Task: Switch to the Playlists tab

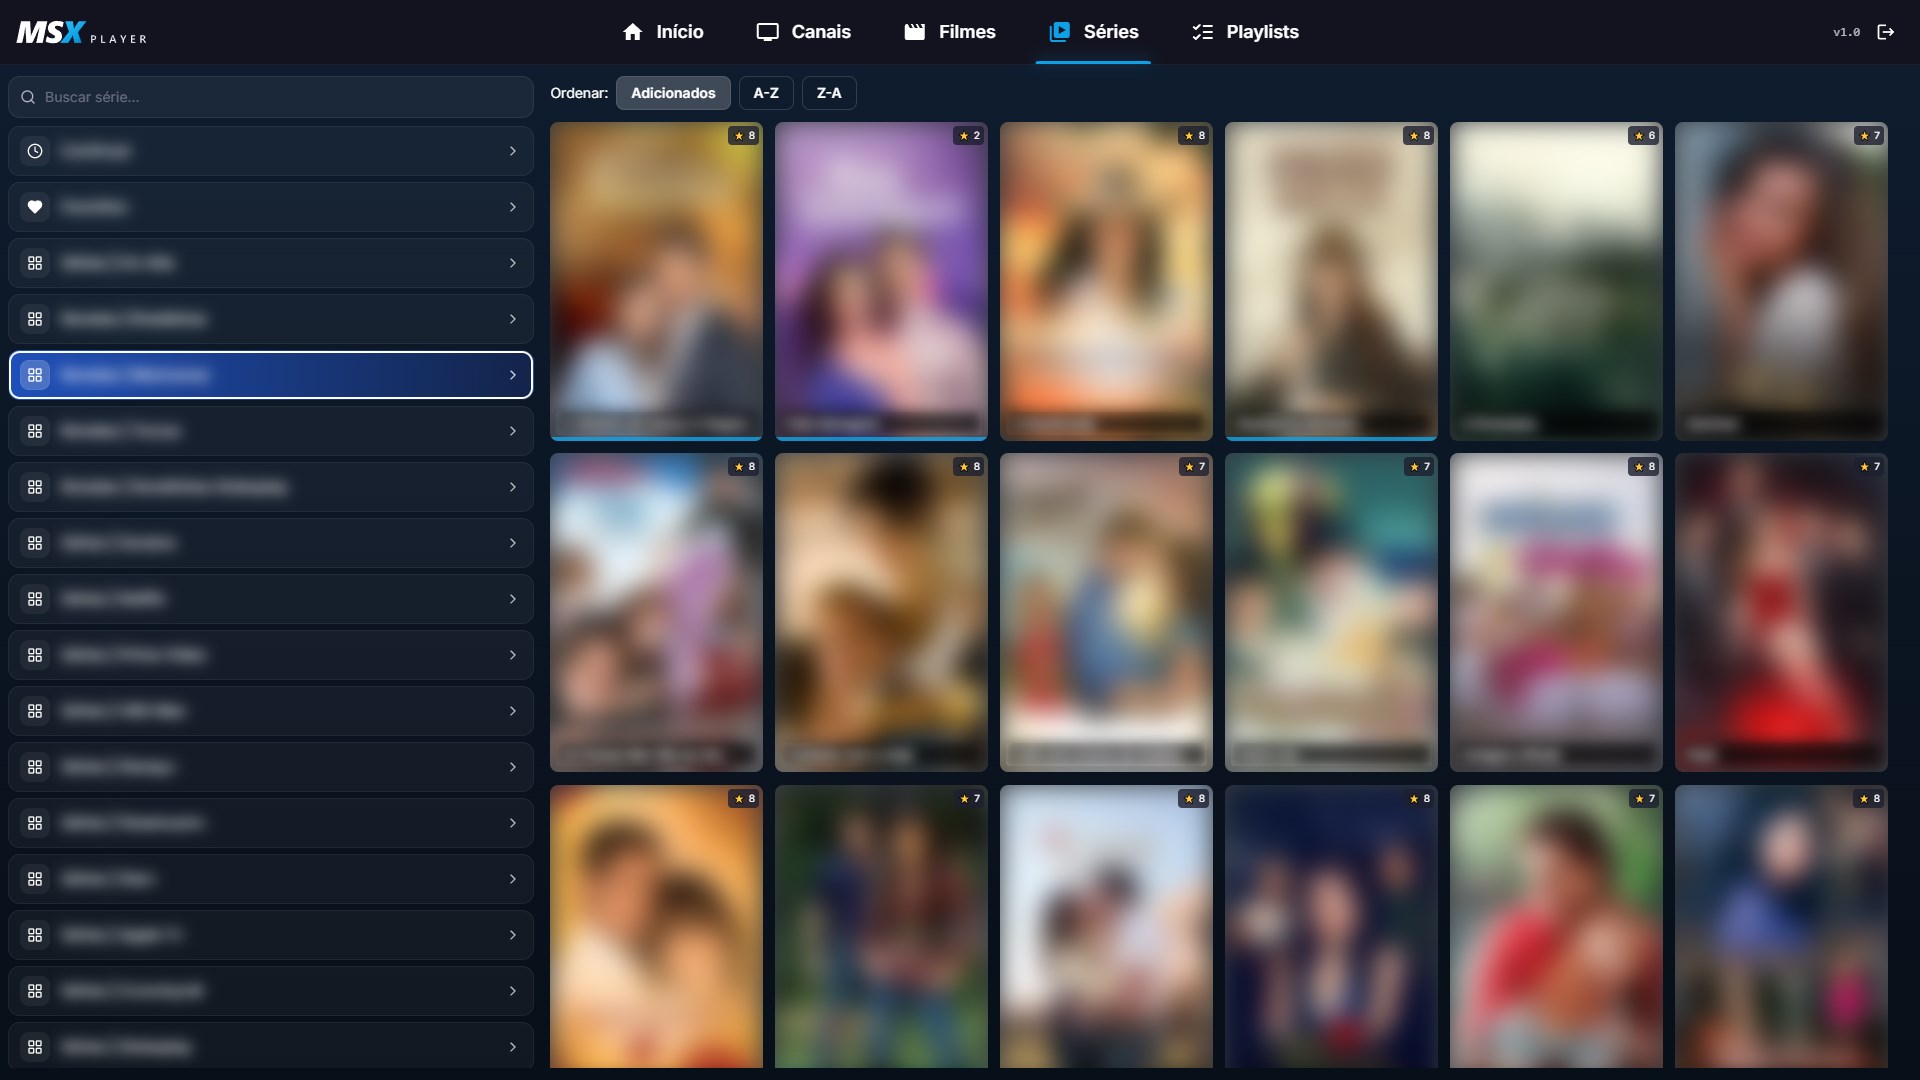Action: click(1245, 32)
